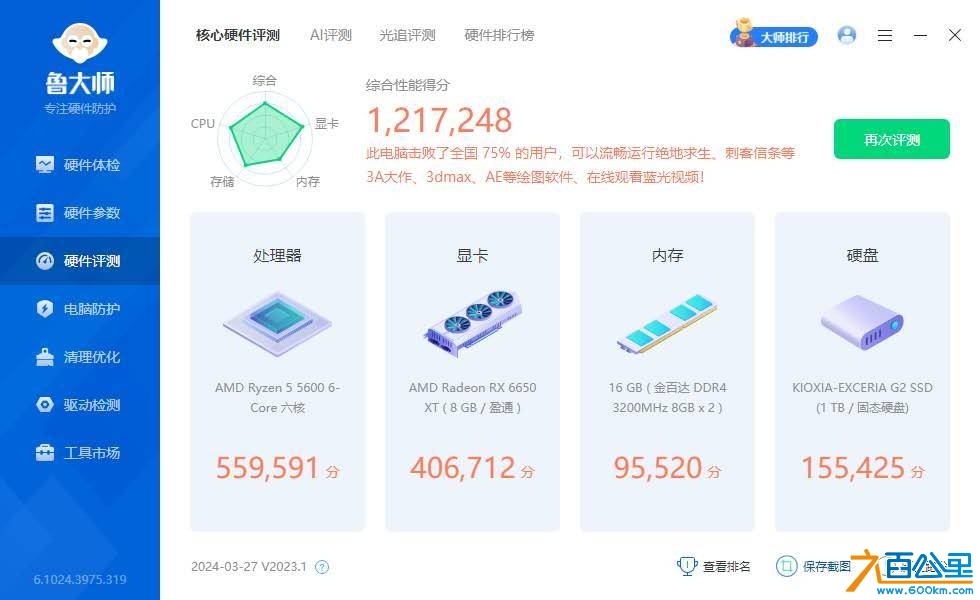The height and width of the screenshot is (600, 980).
Task: Click the 再次评测 button
Action: pyautogui.click(x=891, y=139)
